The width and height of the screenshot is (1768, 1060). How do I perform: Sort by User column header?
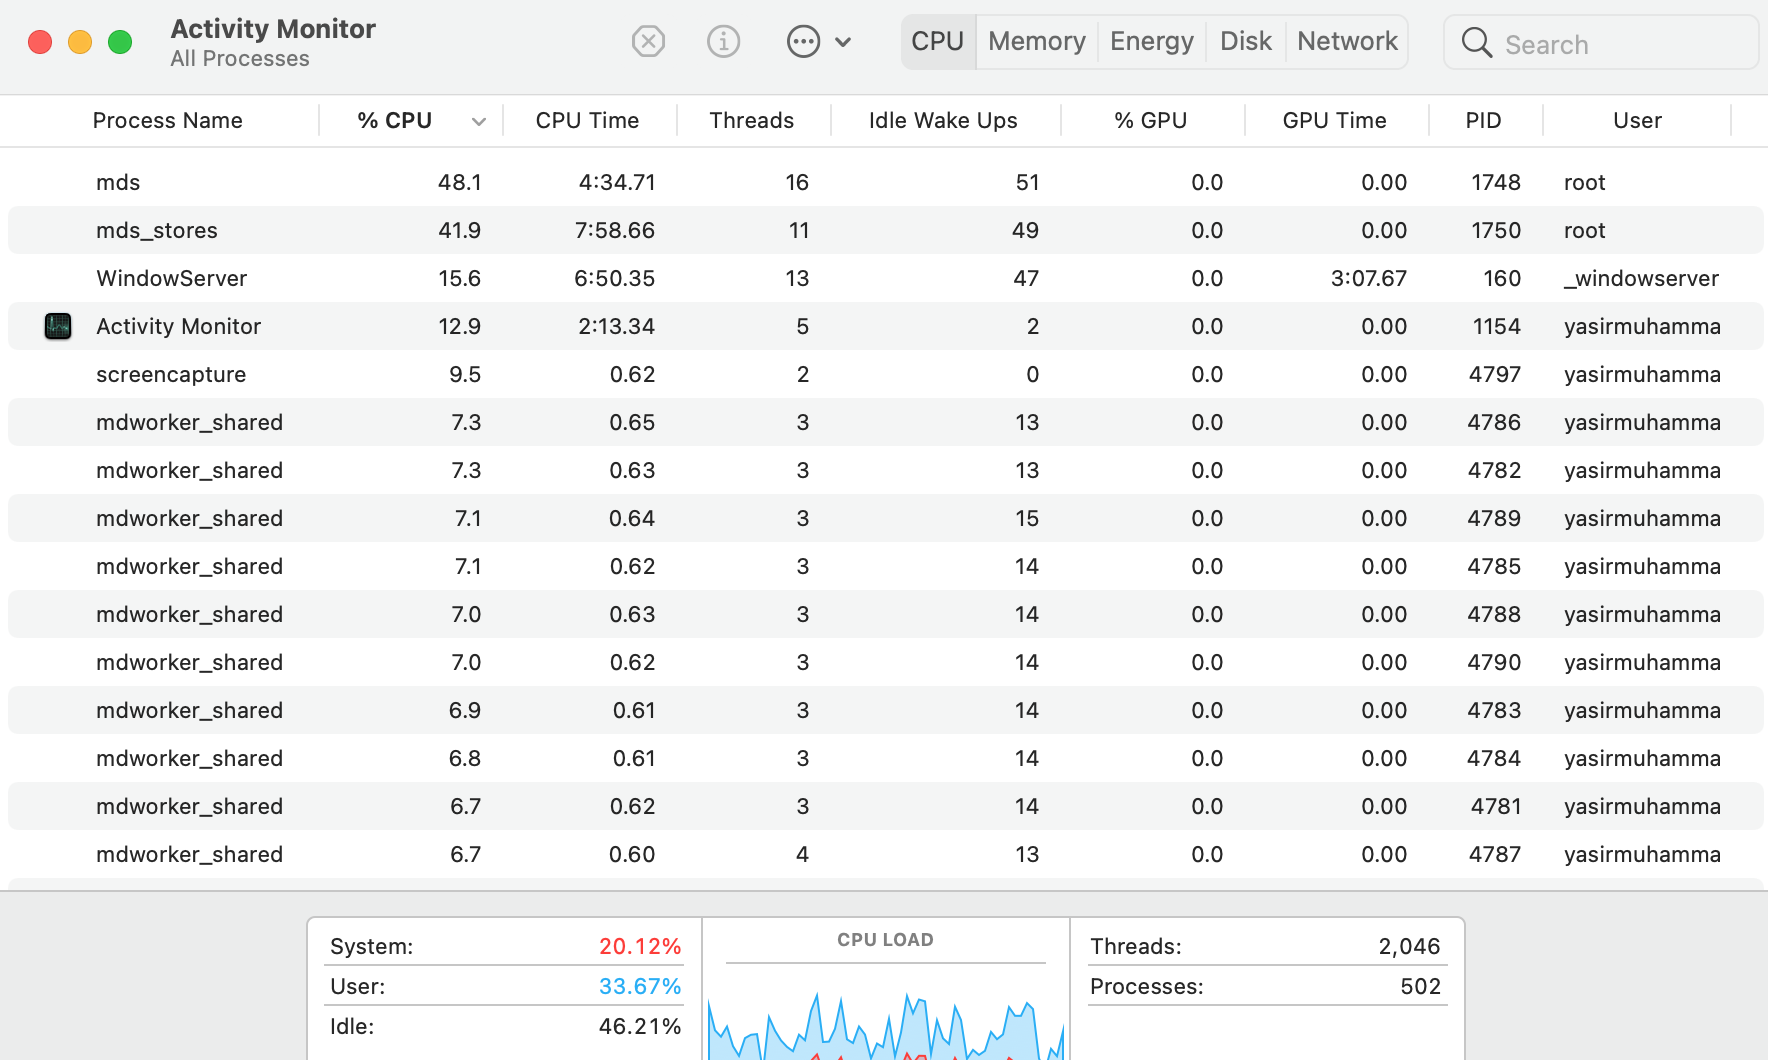1637,121
